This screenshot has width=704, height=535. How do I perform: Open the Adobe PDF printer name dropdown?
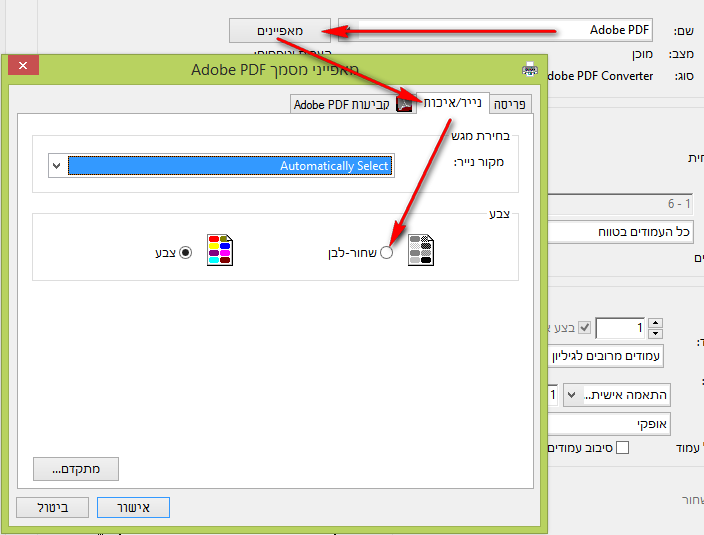point(495,30)
